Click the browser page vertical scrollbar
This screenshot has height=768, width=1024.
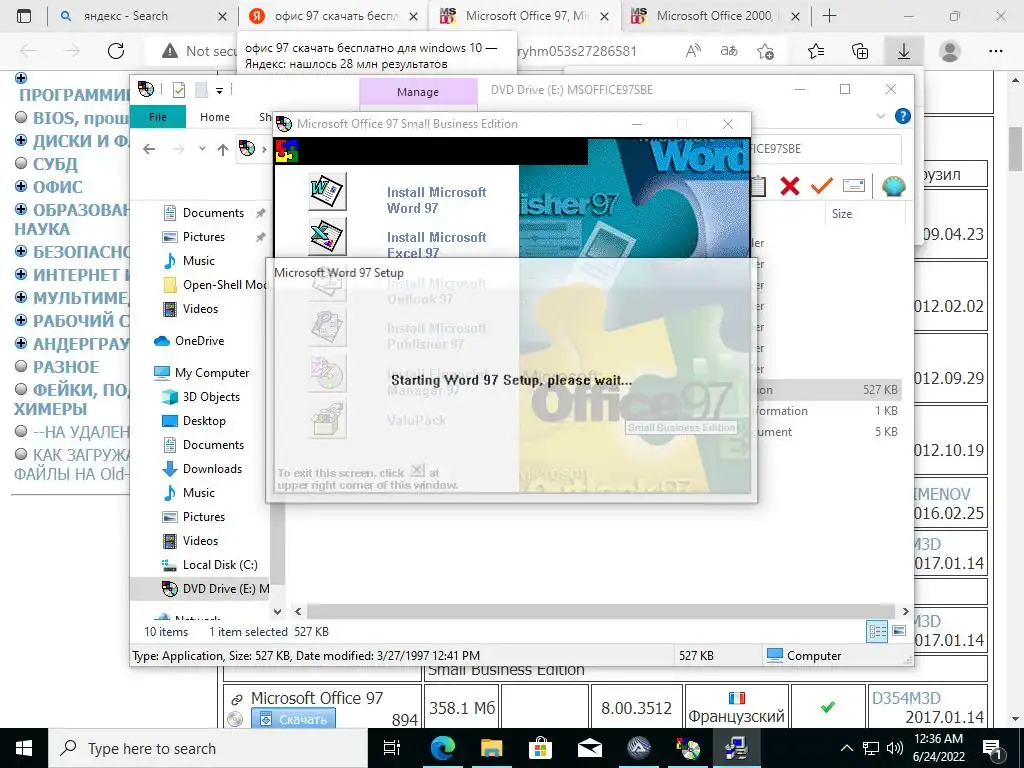1016,147
